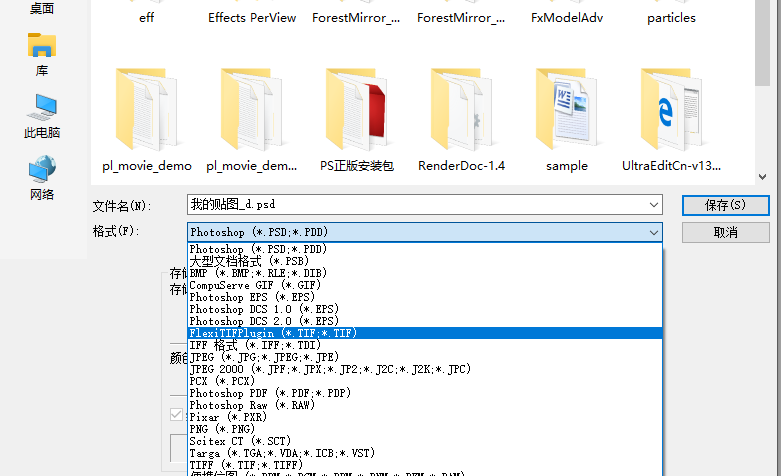Image resolution: width=781 pixels, height=476 pixels.
Task: Choose FlexiTIFFPlugin (*.TIF) format option
Action: pos(273,333)
